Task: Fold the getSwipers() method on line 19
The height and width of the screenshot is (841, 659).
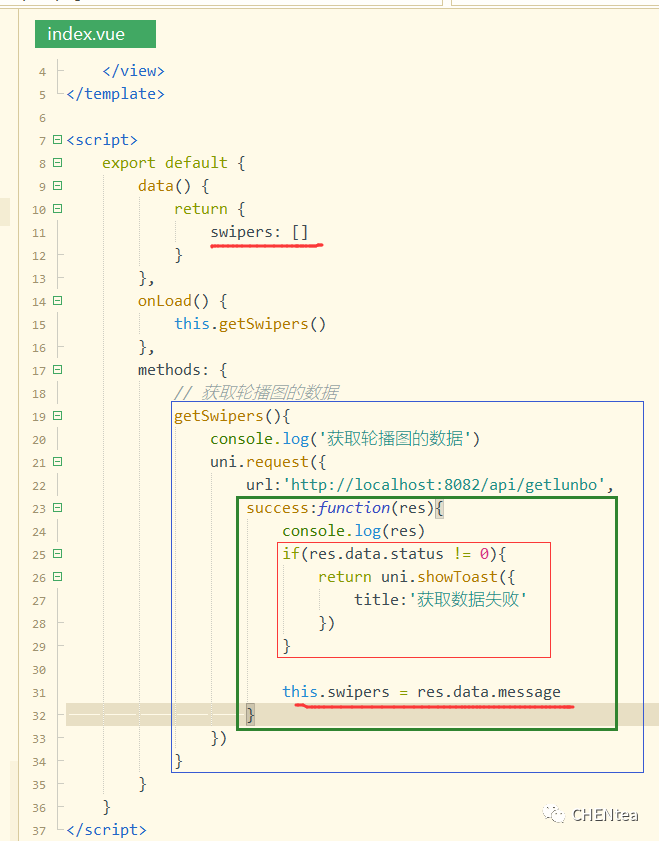Action: coord(57,416)
